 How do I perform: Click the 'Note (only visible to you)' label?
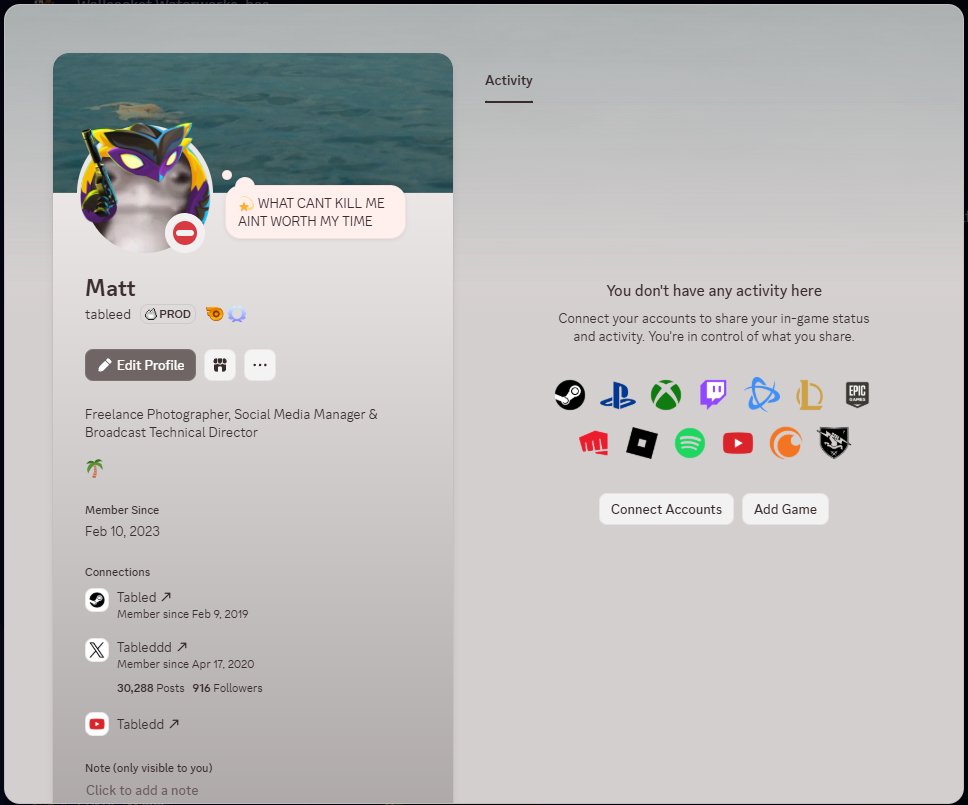coord(149,768)
